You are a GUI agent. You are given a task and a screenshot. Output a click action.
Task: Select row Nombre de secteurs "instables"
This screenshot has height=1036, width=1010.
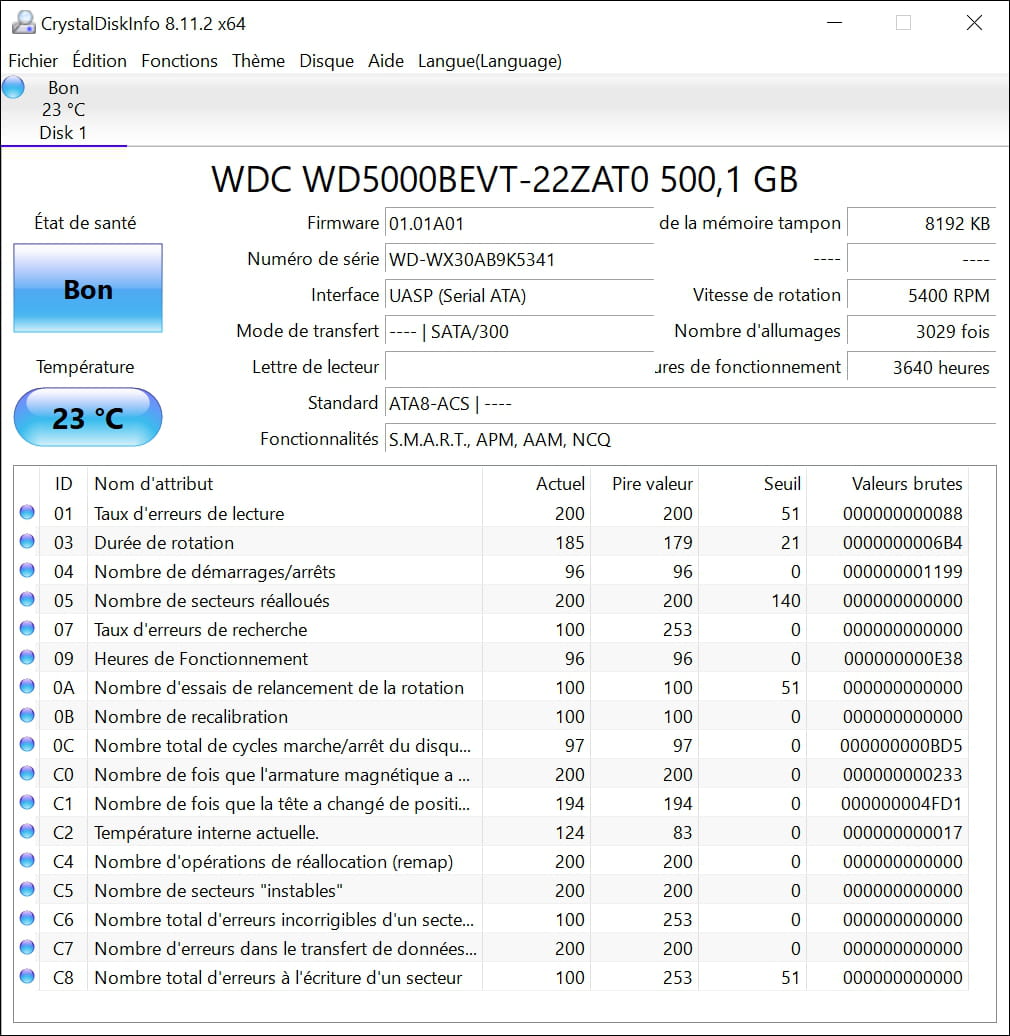(491, 891)
